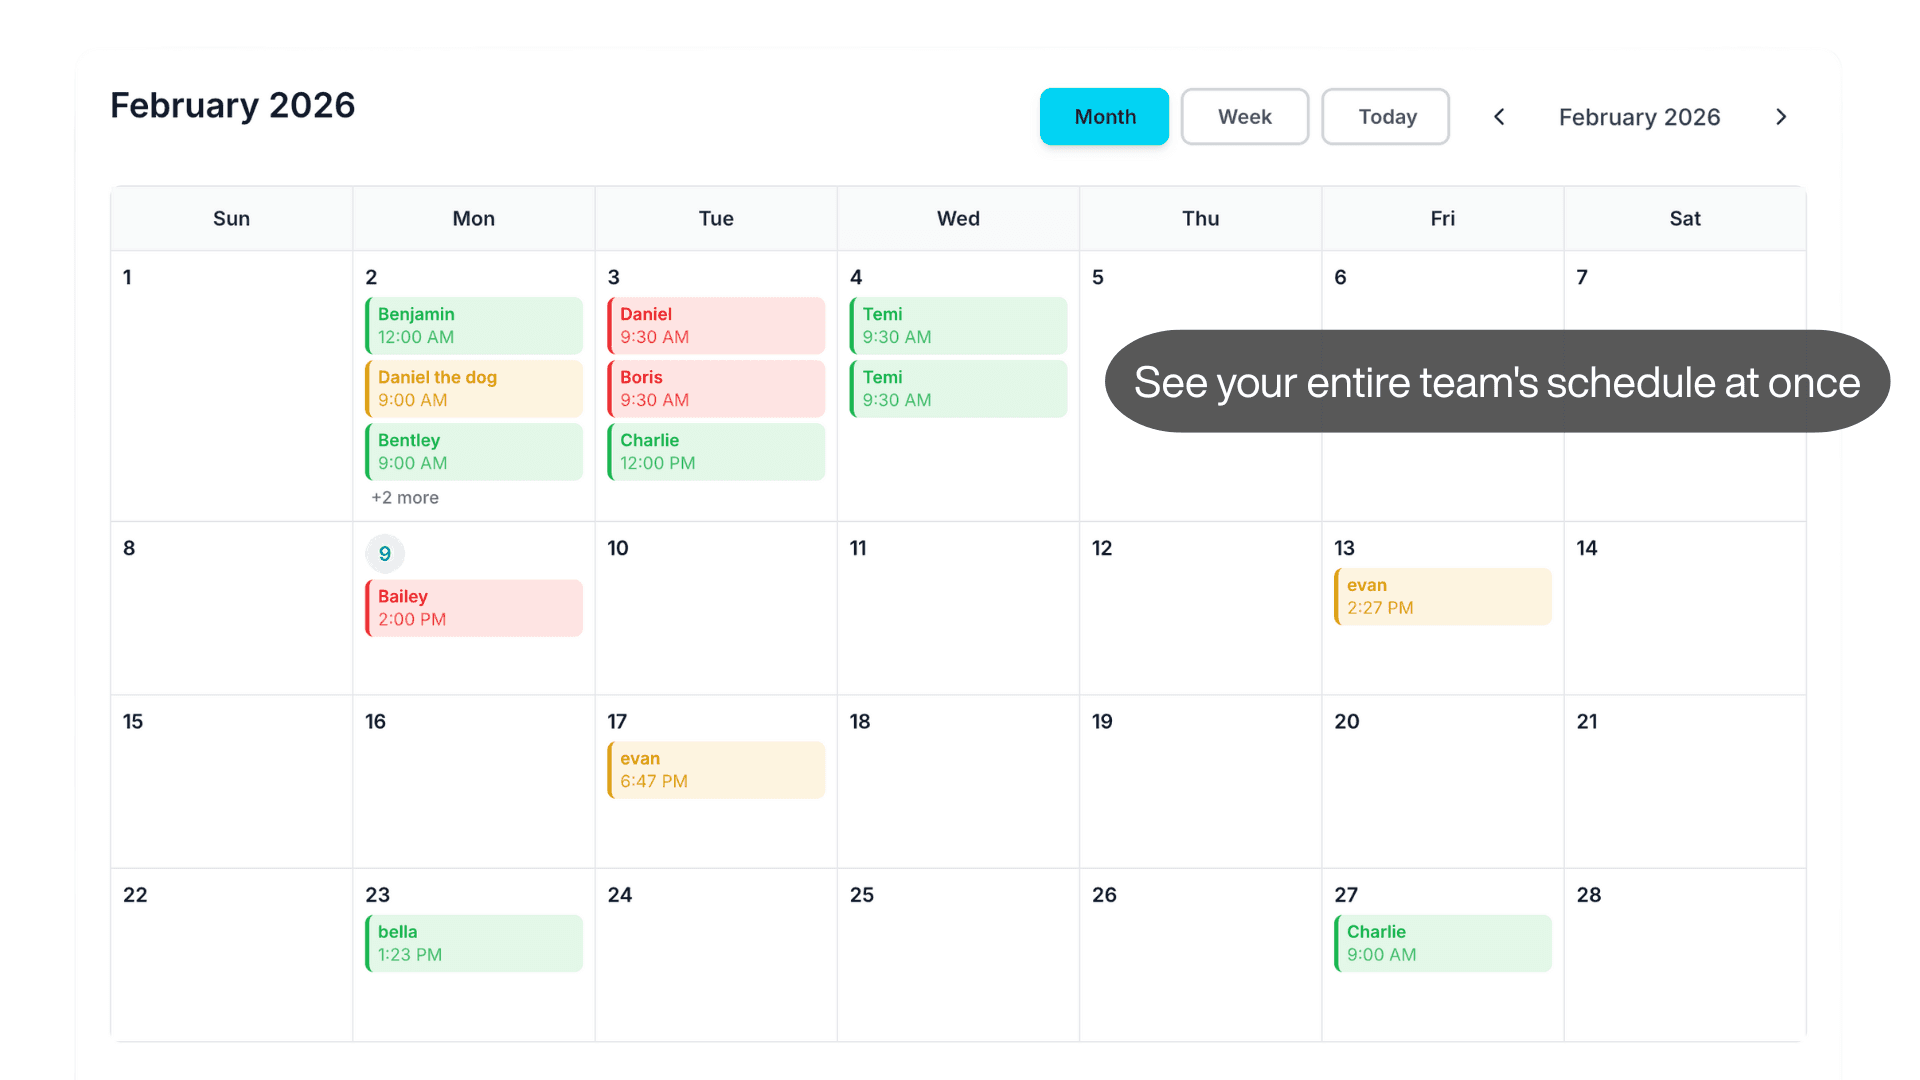Select highlighted day 9 in calendar
Screen dimensions: 1920x1080
click(x=385, y=554)
